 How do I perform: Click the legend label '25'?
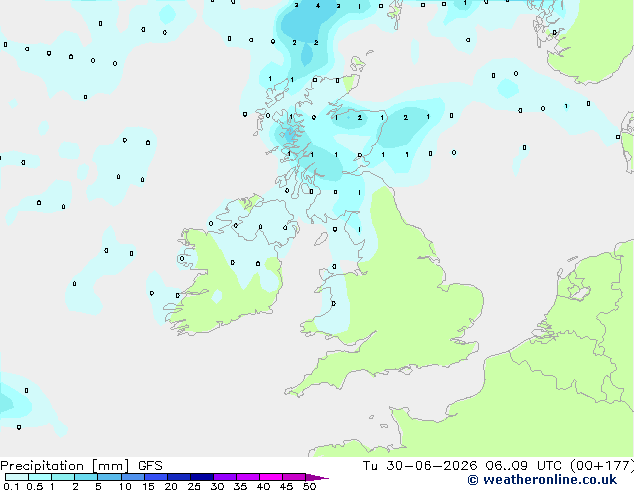tap(194, 486)
